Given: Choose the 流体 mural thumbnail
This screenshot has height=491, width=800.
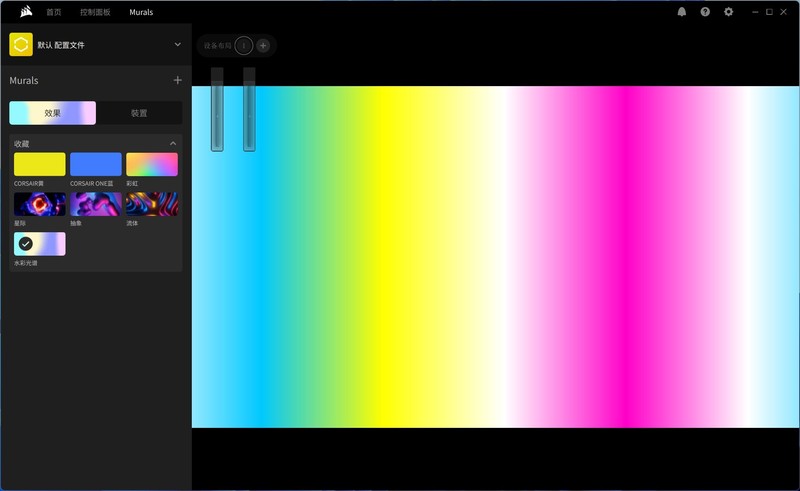Looking at the screenshot, I should 152,204.
